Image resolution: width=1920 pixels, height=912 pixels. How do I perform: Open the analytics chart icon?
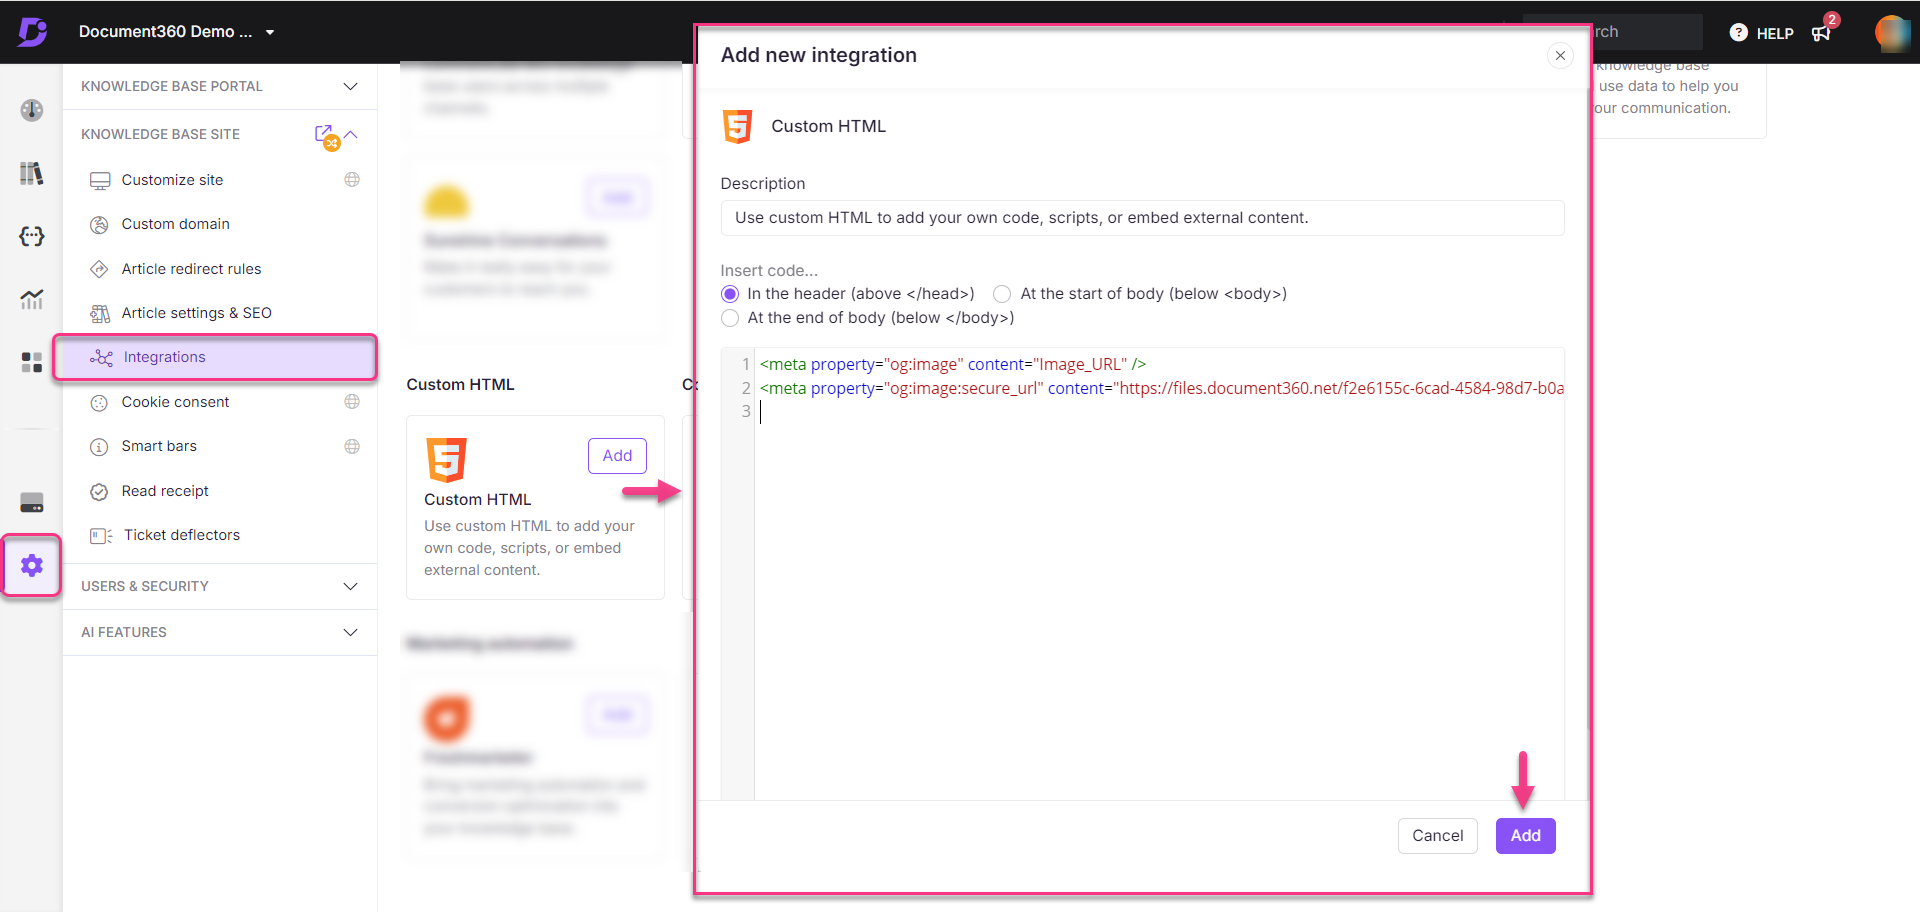tap(32, 299)
